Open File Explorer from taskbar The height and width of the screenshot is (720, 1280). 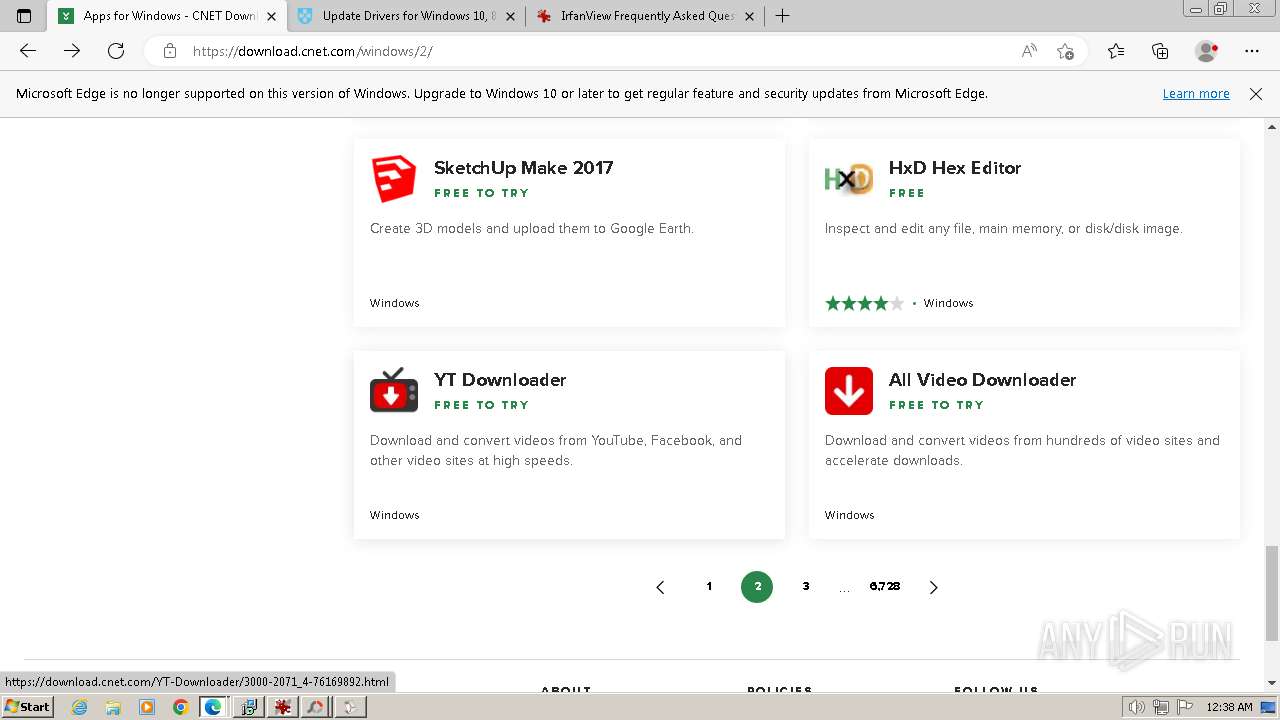[113, 707]
